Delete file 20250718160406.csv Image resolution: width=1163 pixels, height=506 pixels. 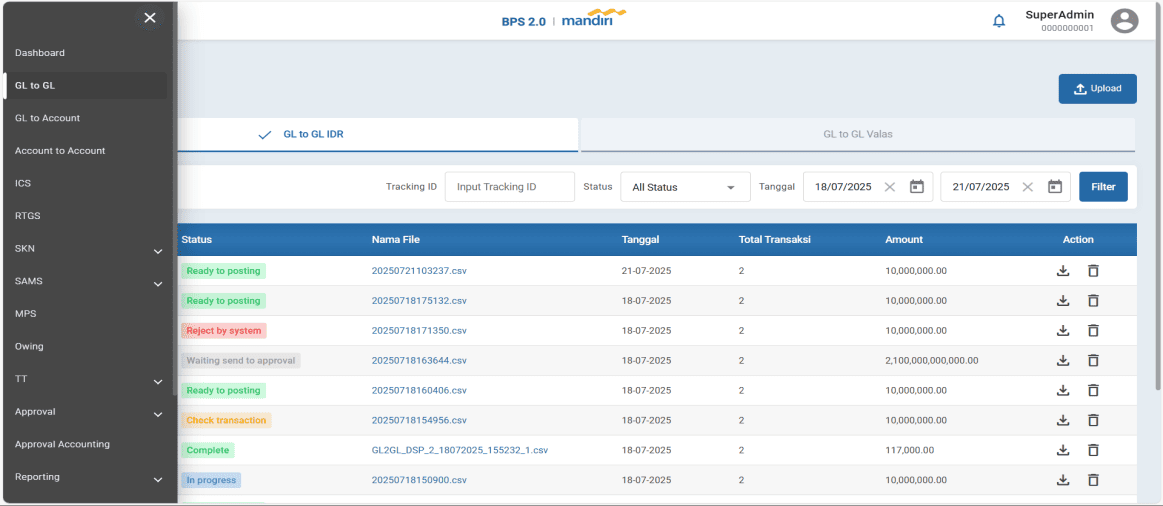pyautogui.click(x=1093, y=390)
